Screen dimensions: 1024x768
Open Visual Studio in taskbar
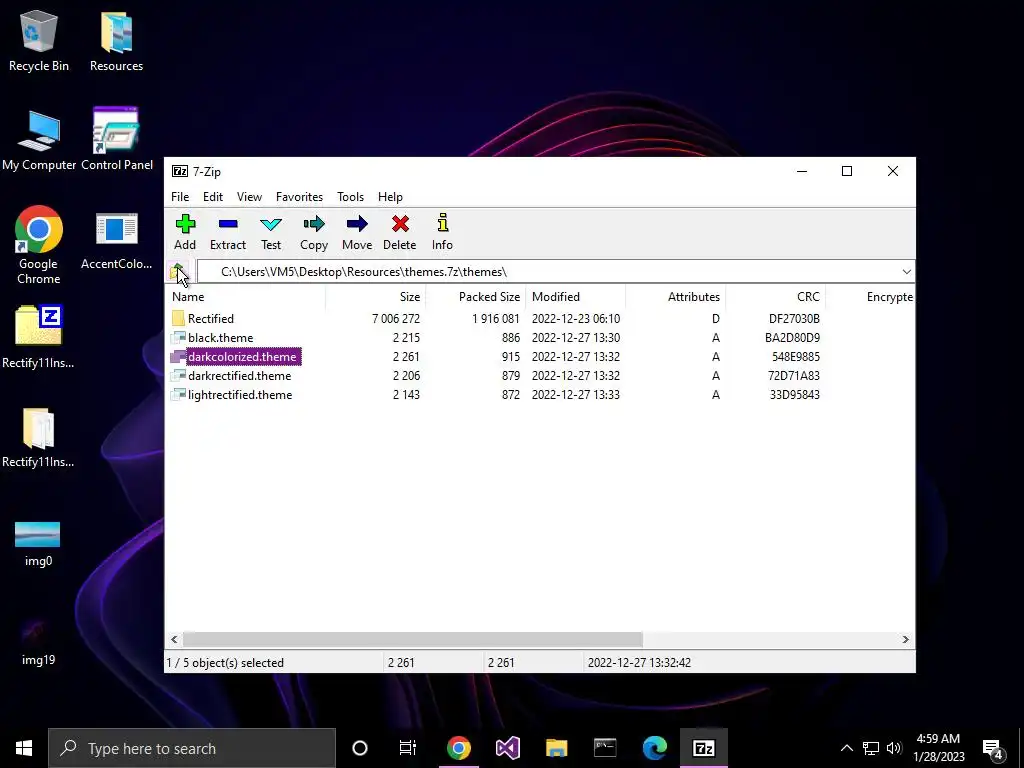[x=507, y=748]
